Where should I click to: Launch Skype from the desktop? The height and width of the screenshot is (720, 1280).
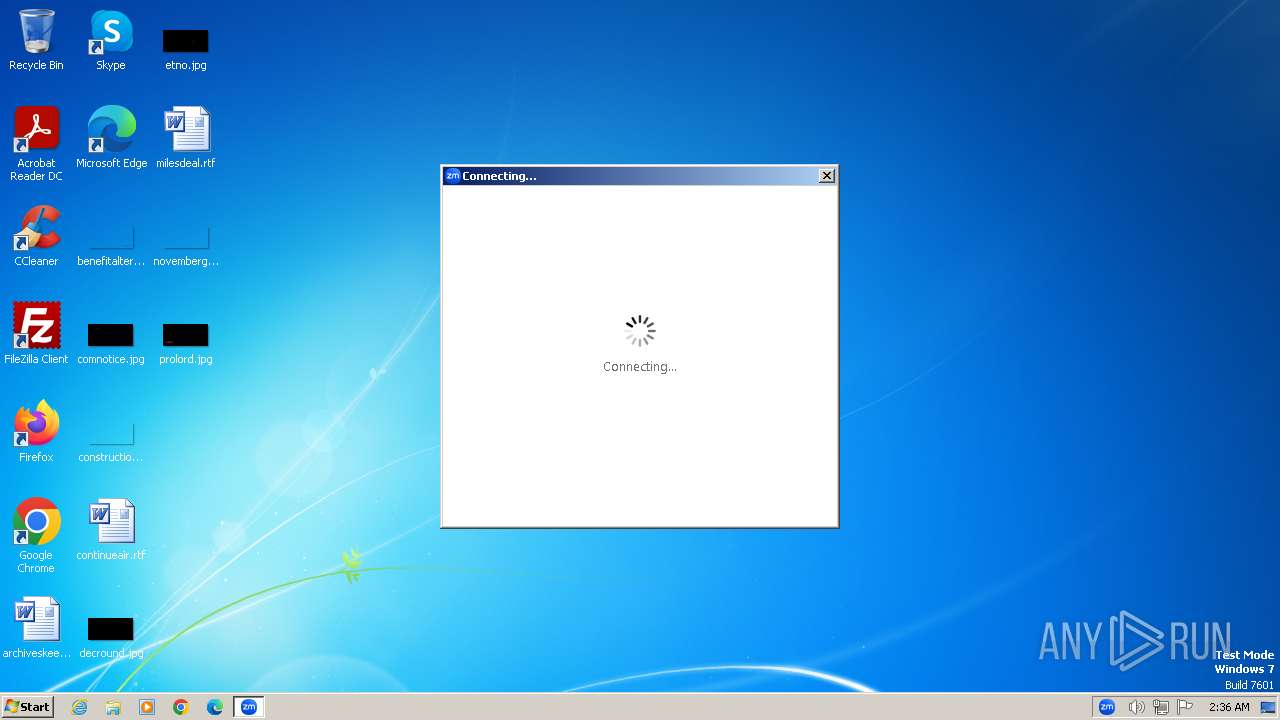coord(111,40)
